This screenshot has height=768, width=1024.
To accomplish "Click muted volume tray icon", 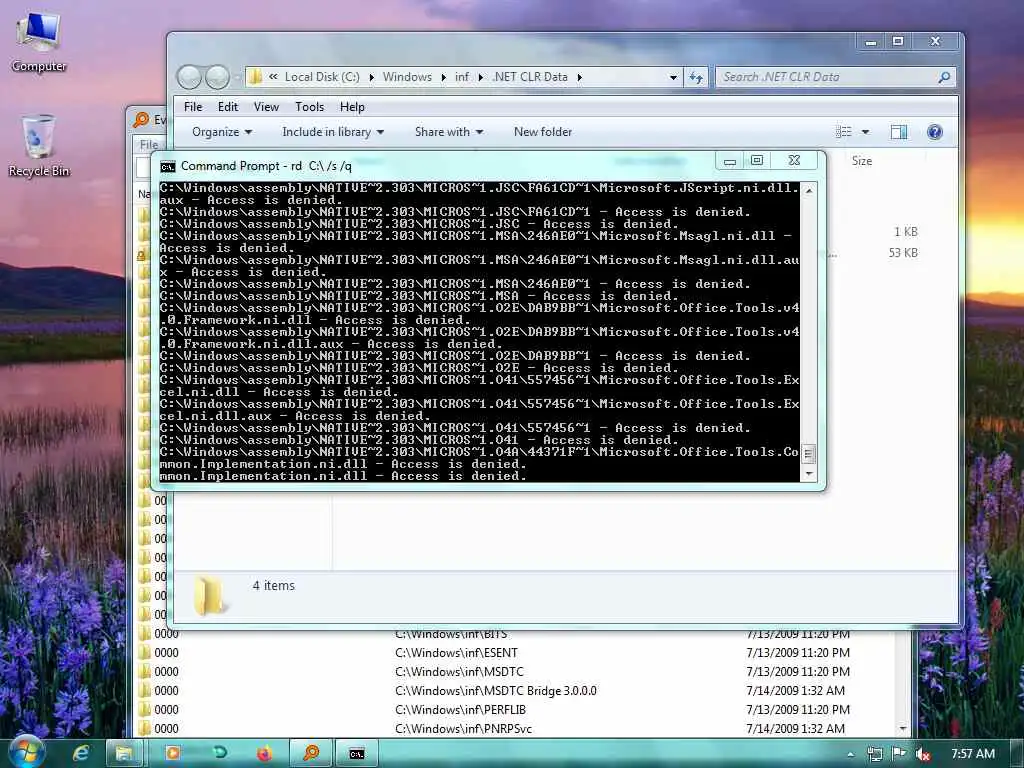I will (923, 754).
